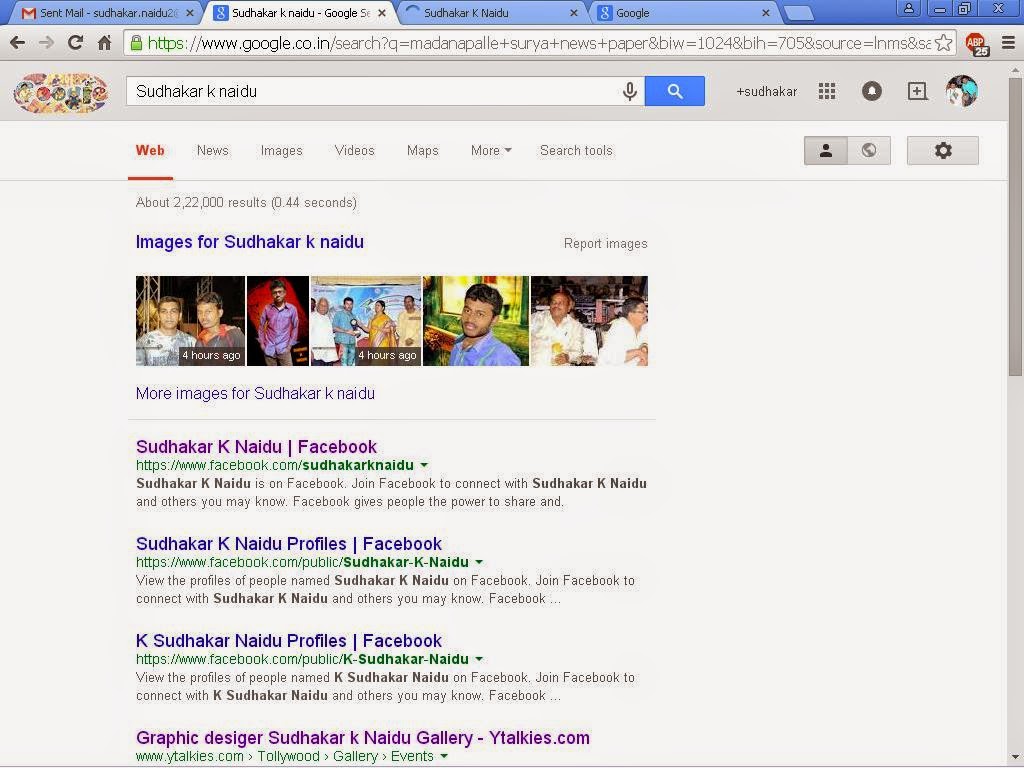This screenshot has width=1024, height=768.
Task: Close the Google tab
Action: 766,13
